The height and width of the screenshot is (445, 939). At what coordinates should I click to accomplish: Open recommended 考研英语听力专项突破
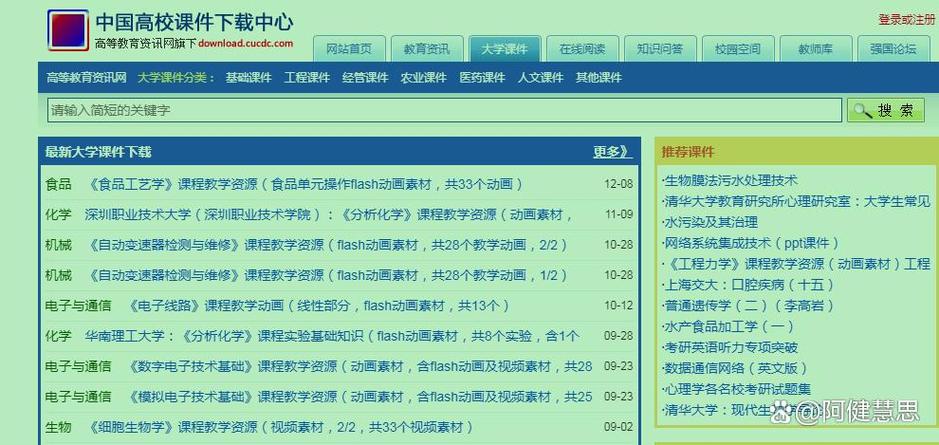click(x=731, y=347)
